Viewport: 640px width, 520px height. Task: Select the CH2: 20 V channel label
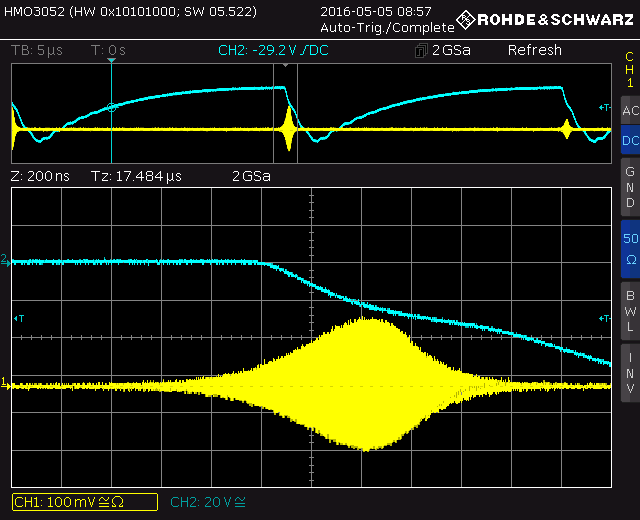coord(211,502)
